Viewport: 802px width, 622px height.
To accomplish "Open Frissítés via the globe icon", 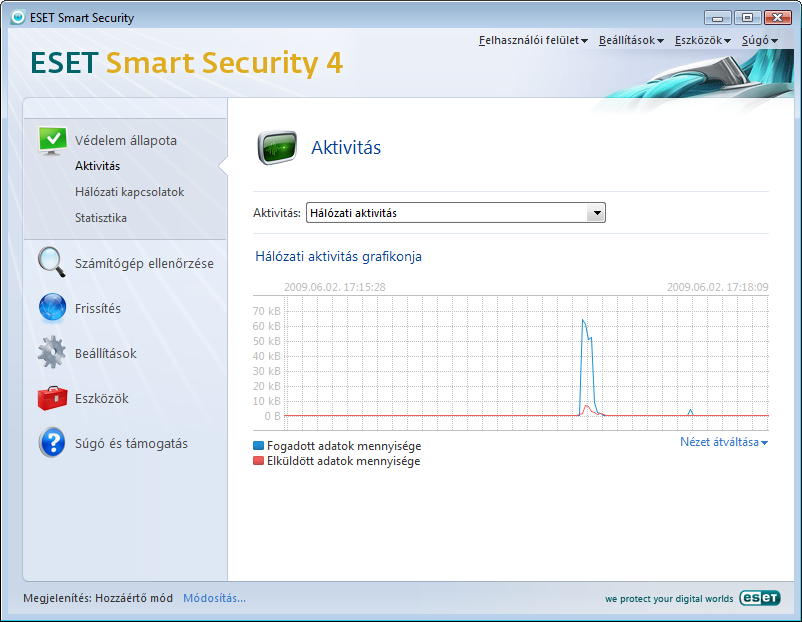I will 52,307.
